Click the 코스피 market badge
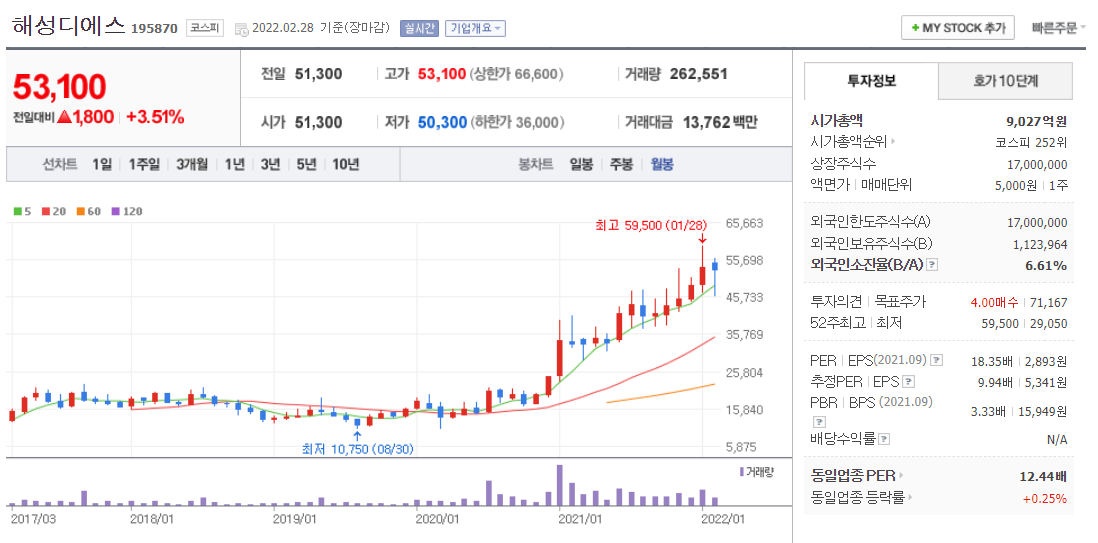1098x543 pixels. (204, 29)
